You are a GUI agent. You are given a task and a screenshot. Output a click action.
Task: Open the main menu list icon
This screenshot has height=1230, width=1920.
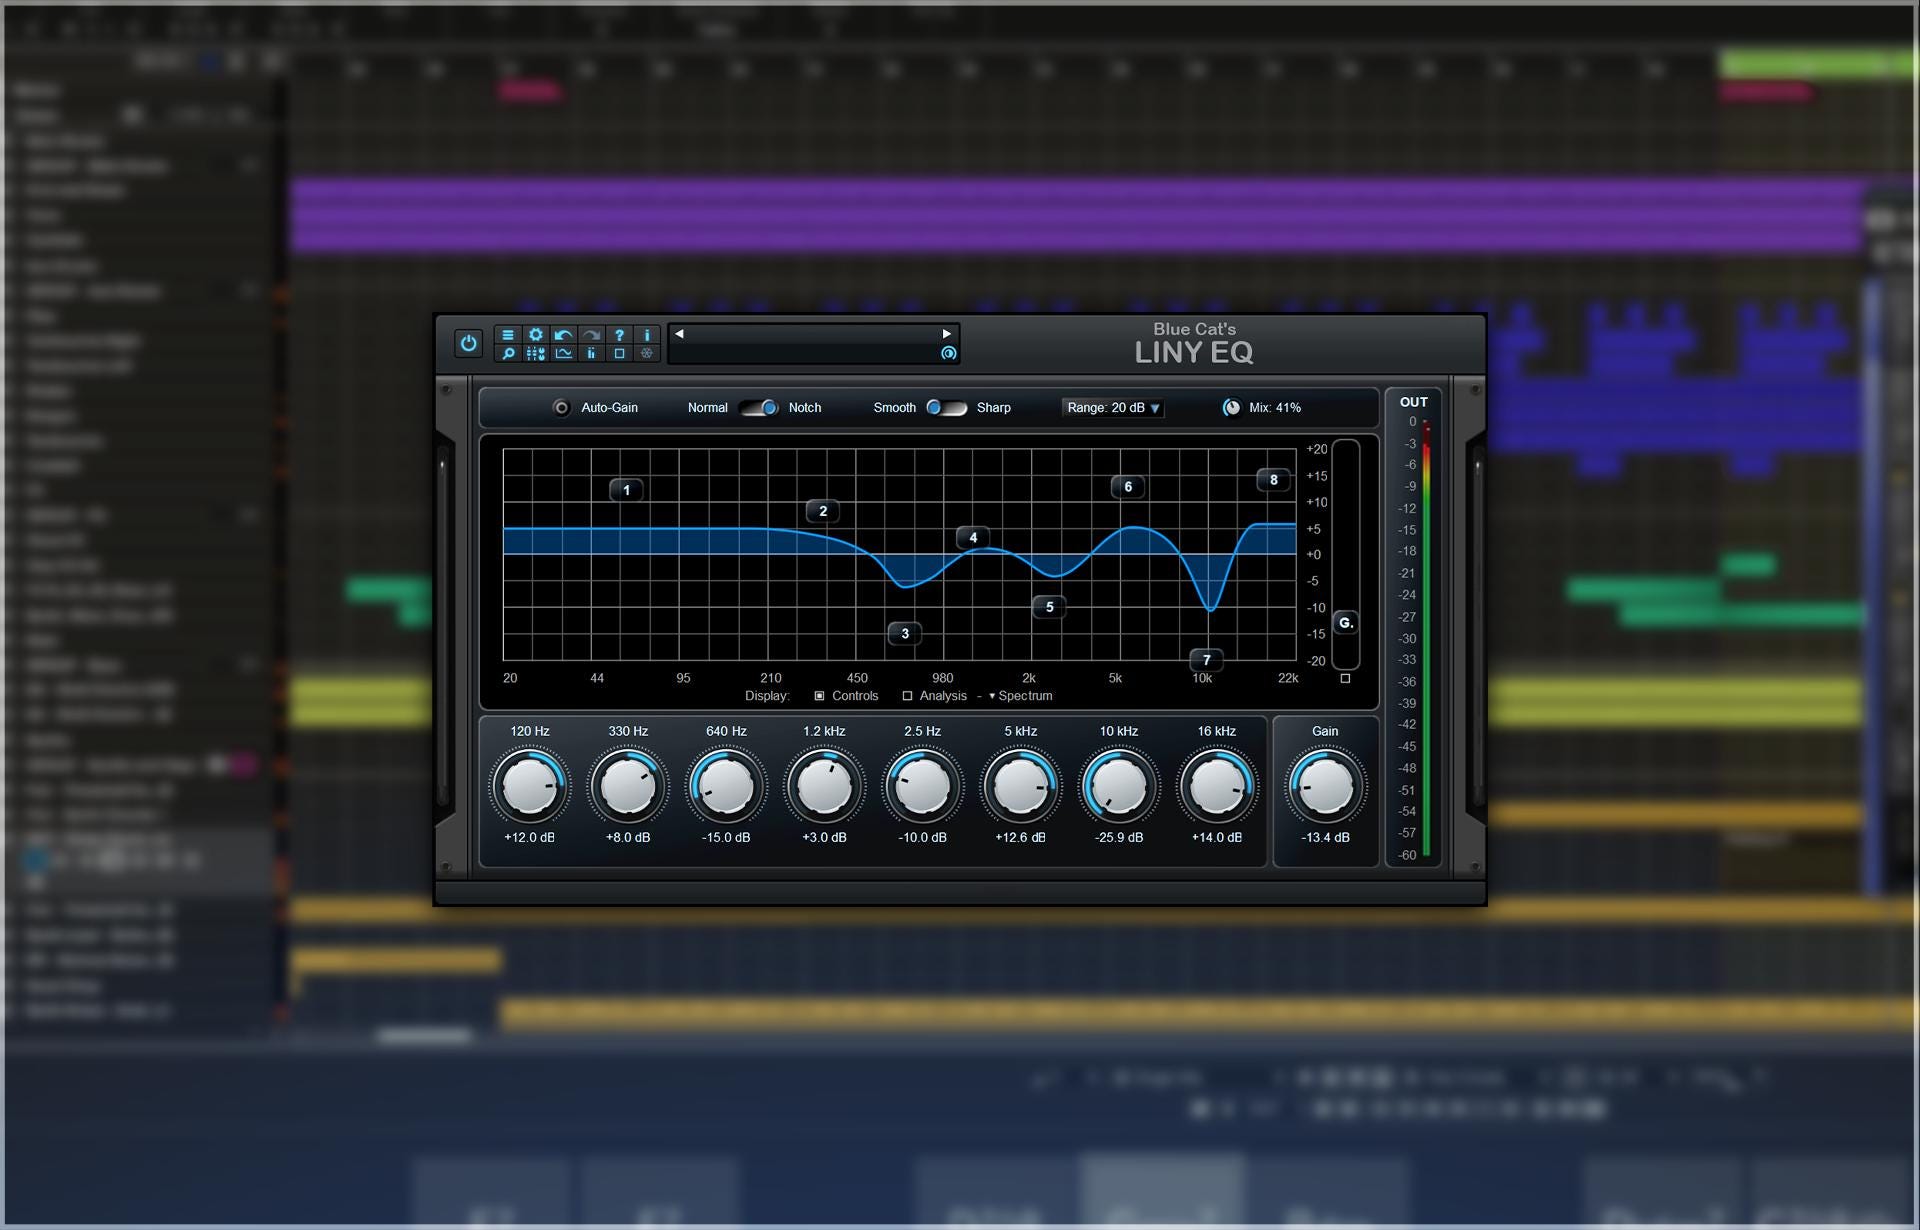pyautogui.click(x=508, y=335)
